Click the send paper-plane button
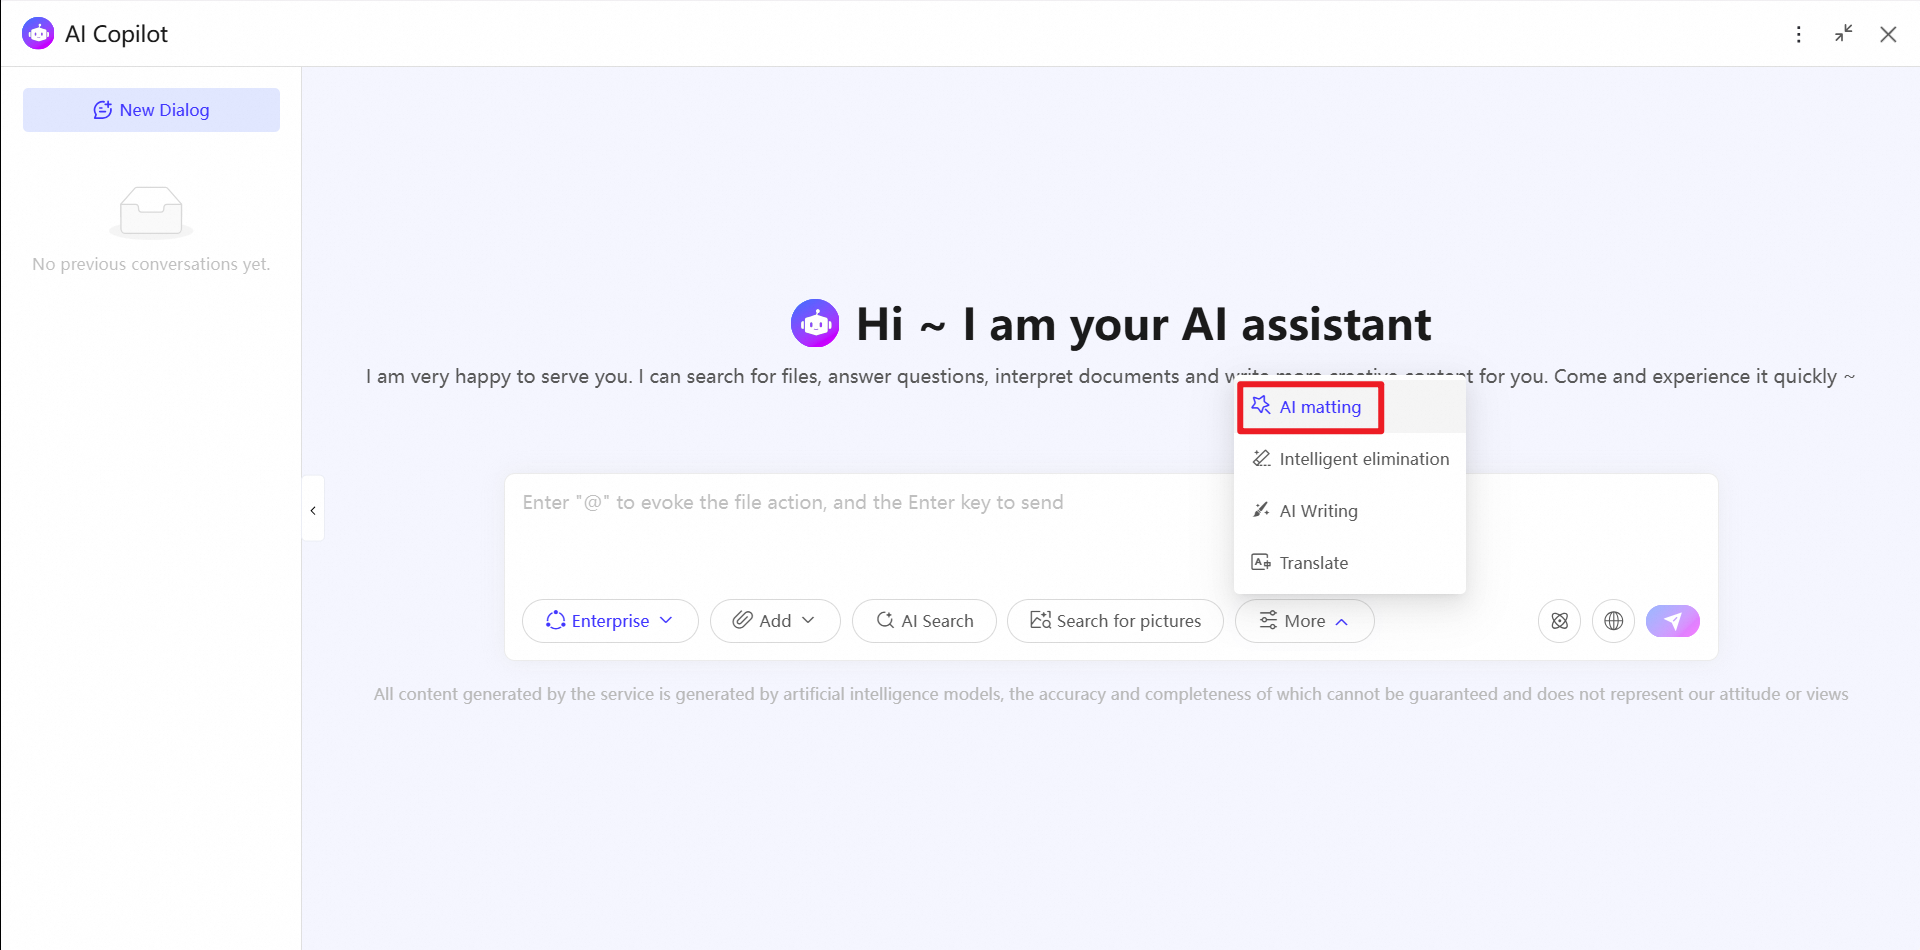This screenshot has width=1920, height=950. [1672, 621]
